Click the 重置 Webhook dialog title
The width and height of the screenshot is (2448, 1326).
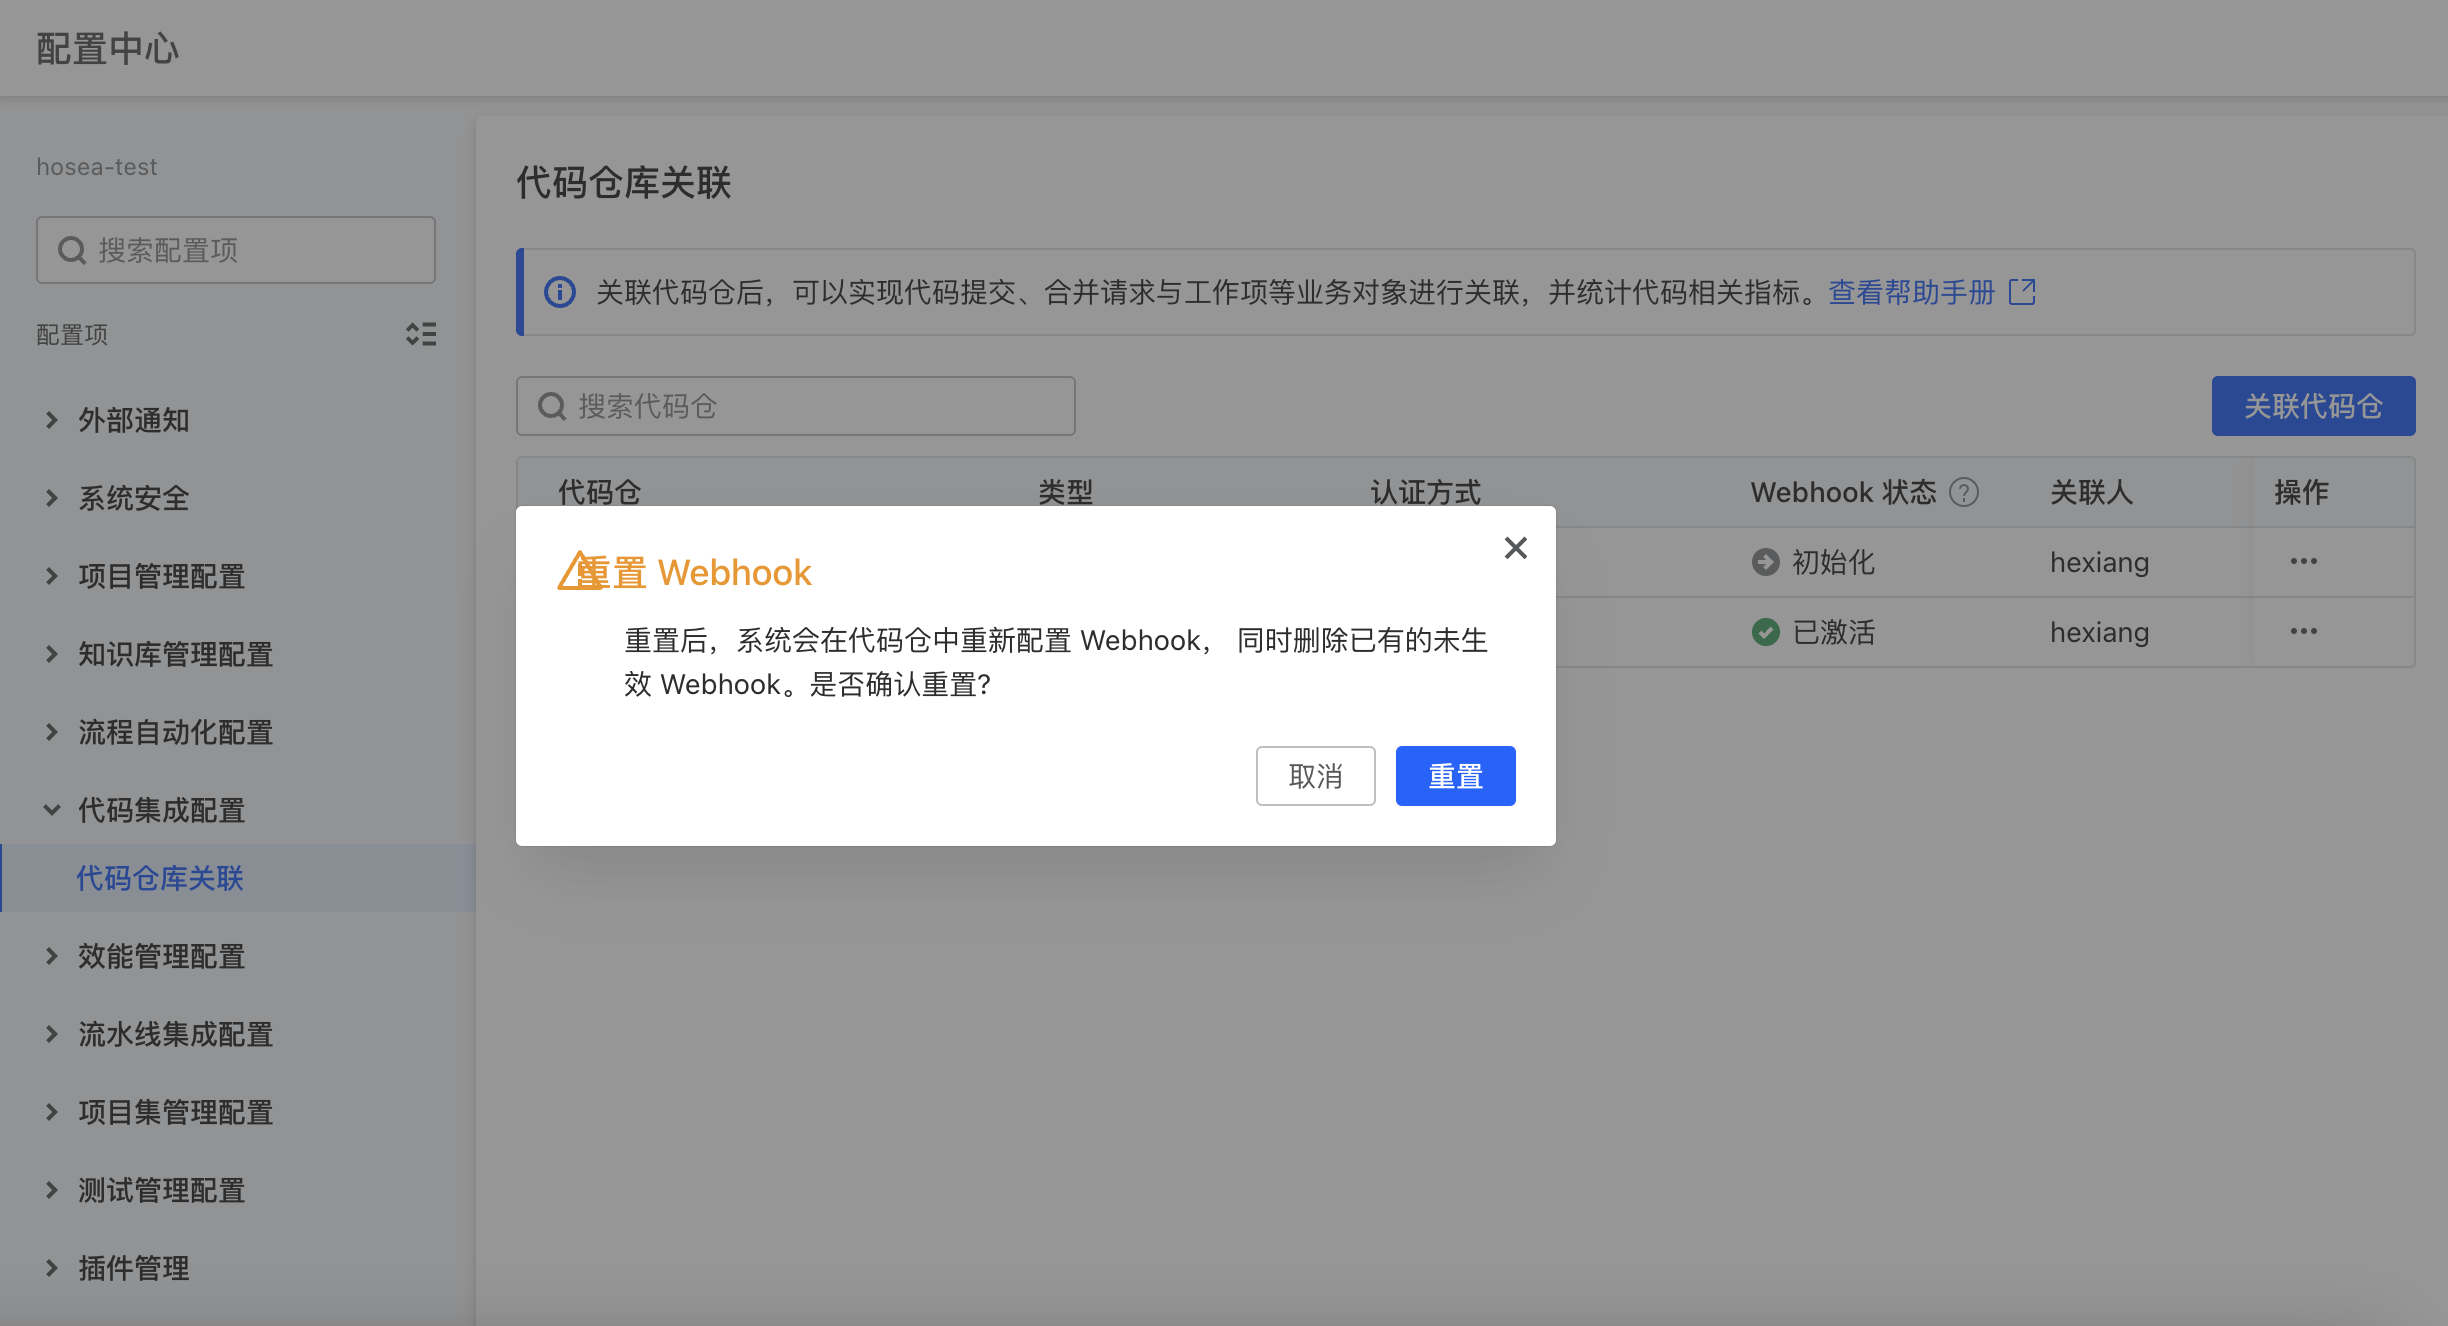[x=694, y=572]
